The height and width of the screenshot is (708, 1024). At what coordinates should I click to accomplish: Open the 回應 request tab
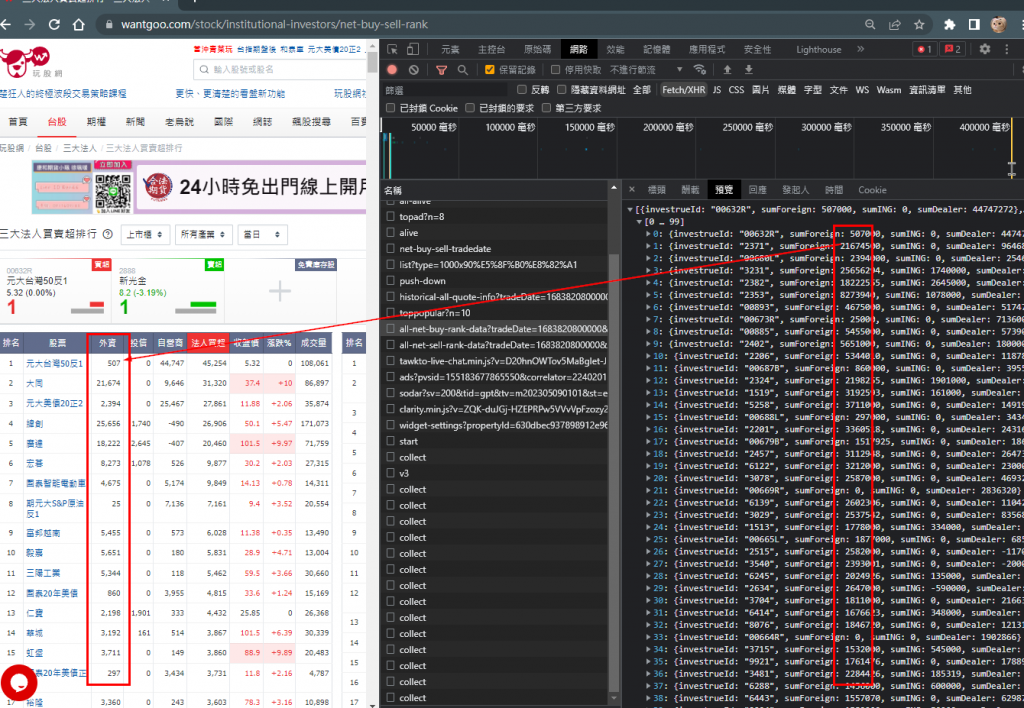(758, 189)
